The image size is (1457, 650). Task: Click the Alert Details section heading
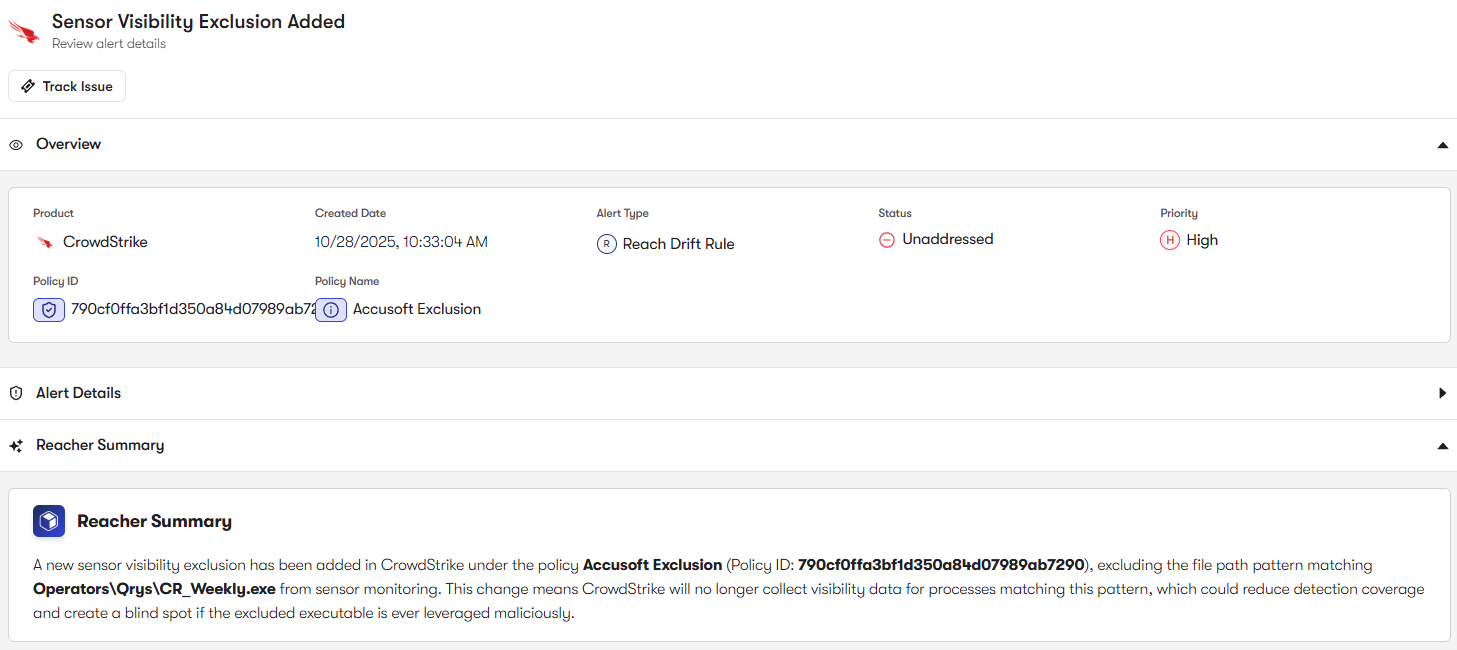coord(78,393)
